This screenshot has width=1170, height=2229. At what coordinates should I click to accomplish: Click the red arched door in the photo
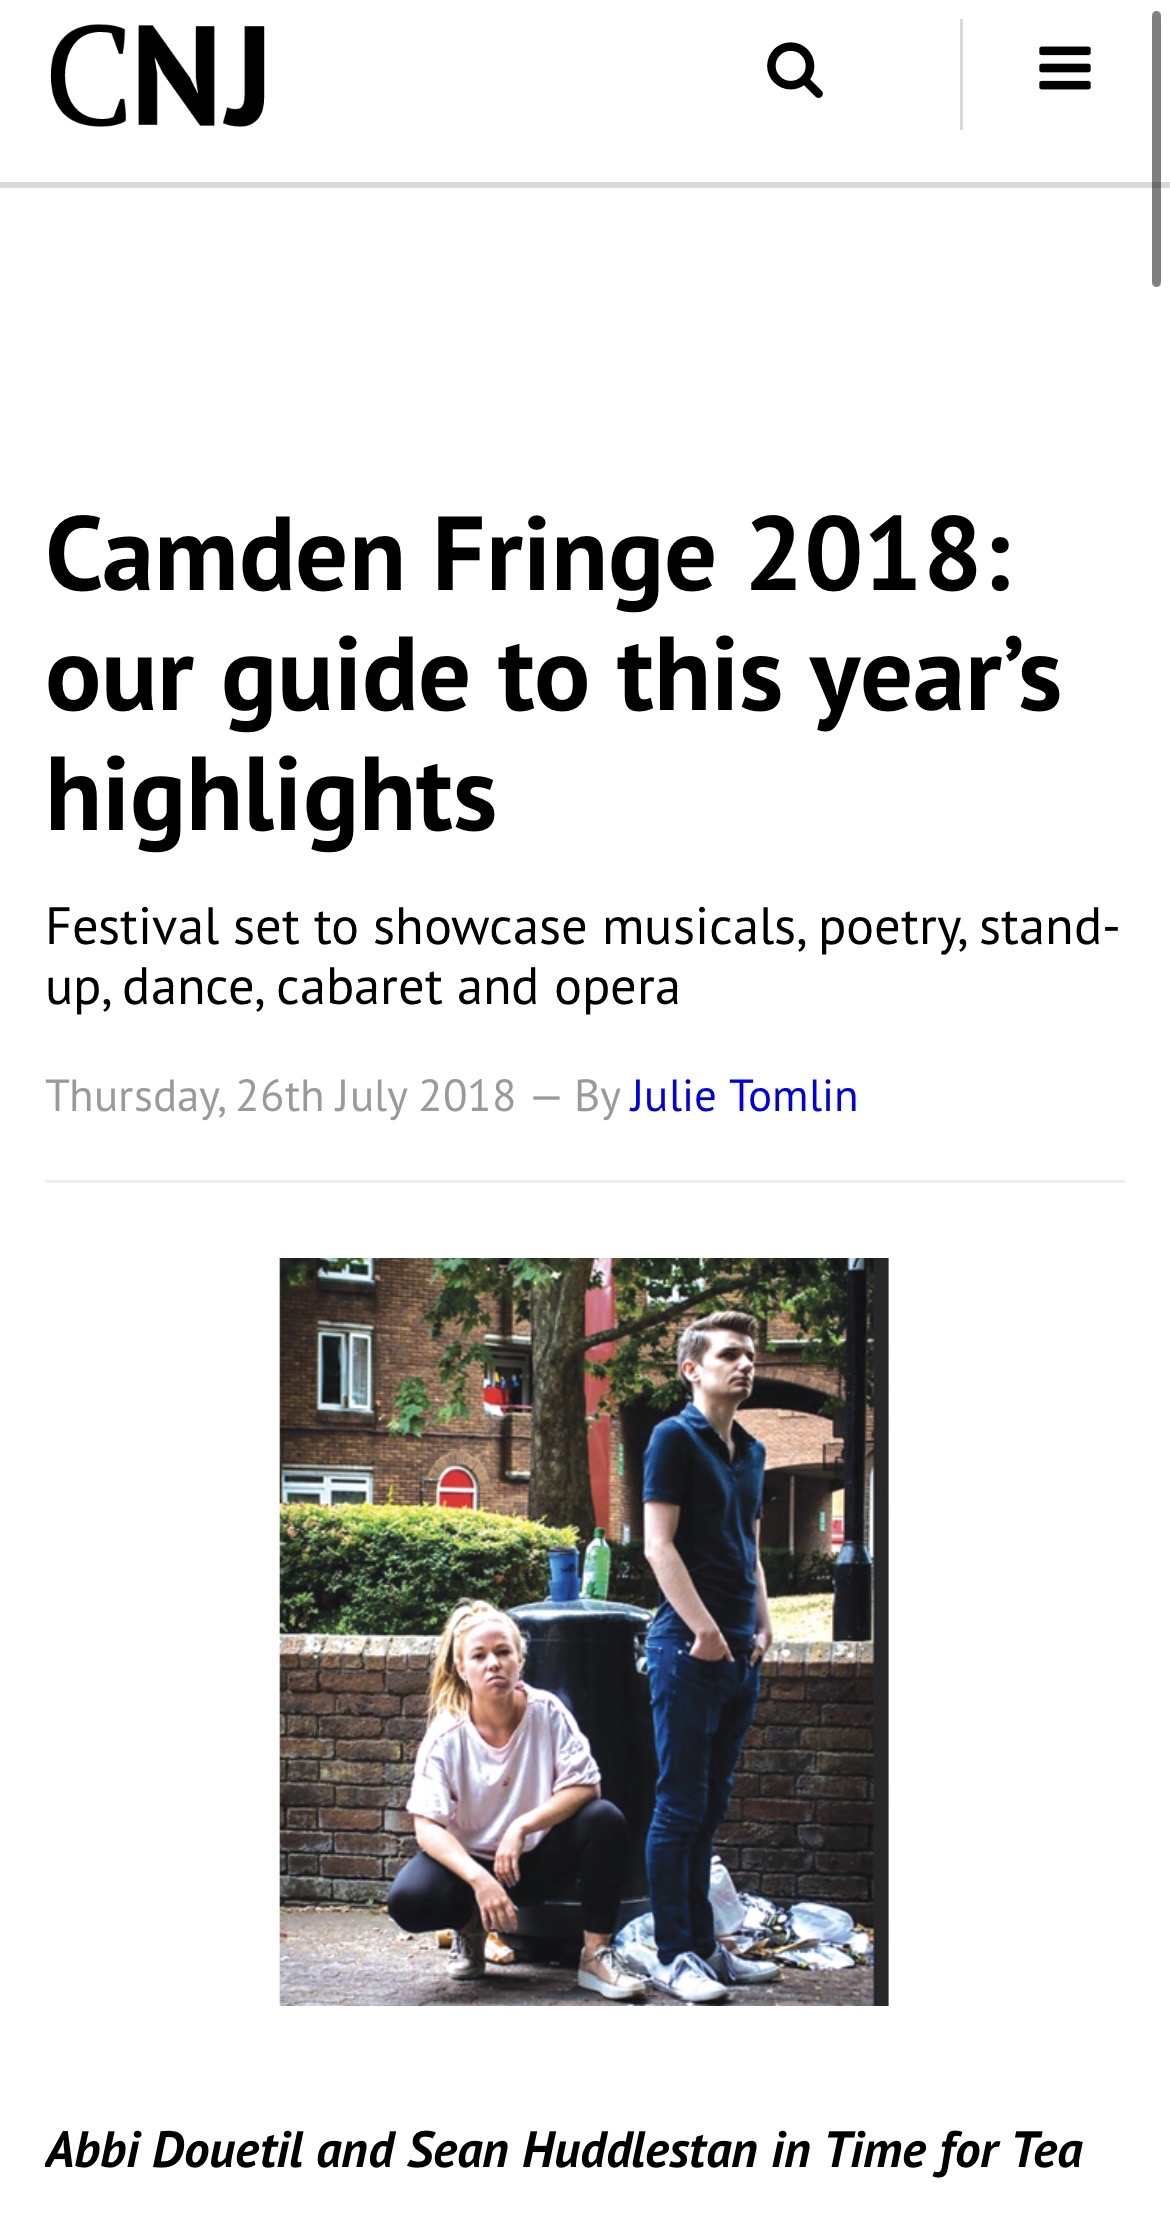coord(456,1489)
